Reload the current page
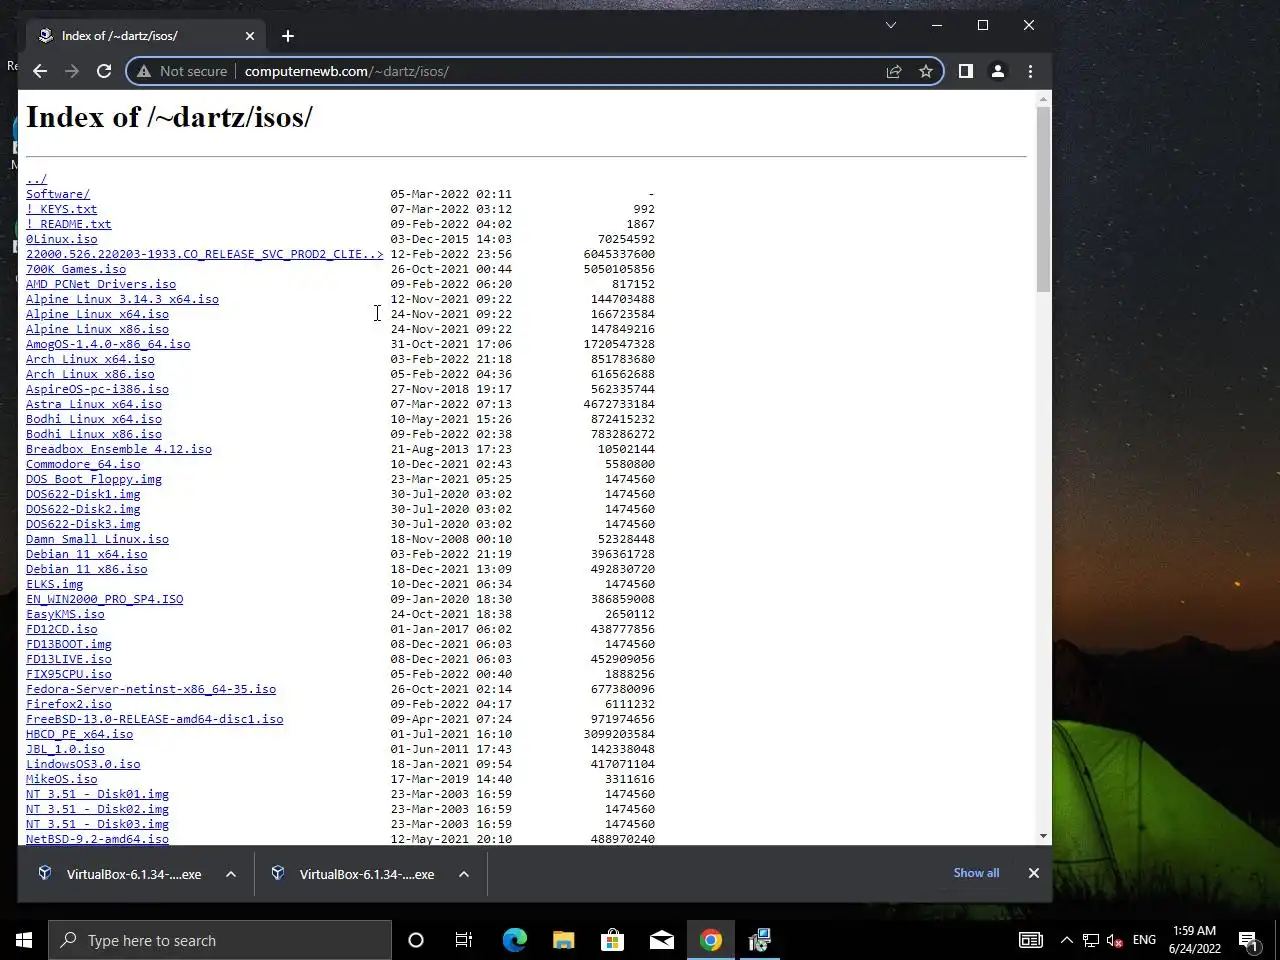Image resolution: width=1280 pixels, height=960 pixels. click(x=104, y=71)
